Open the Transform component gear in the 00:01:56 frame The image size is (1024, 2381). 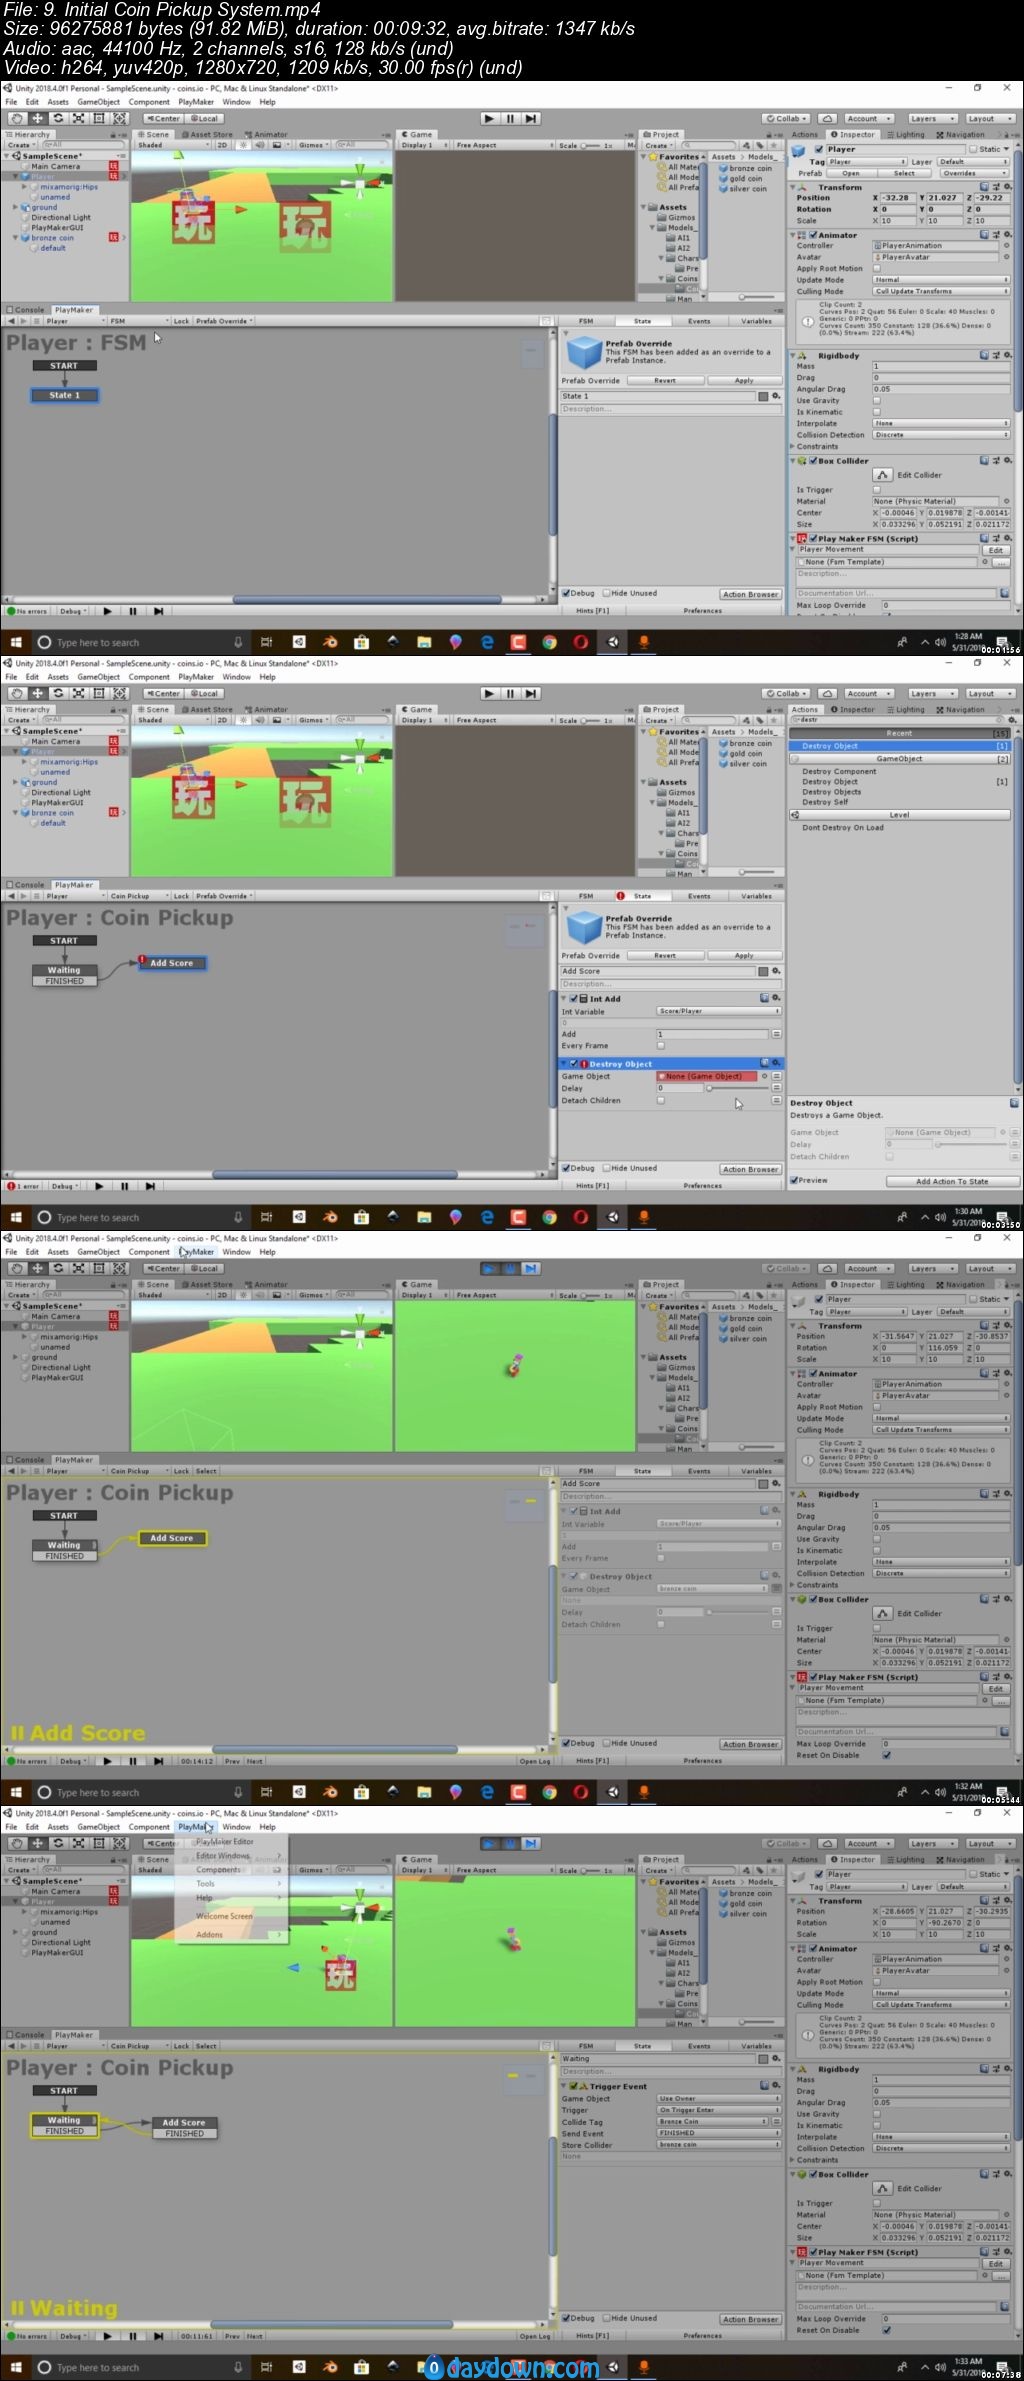pyautogui.click(x=1006, y=187)
